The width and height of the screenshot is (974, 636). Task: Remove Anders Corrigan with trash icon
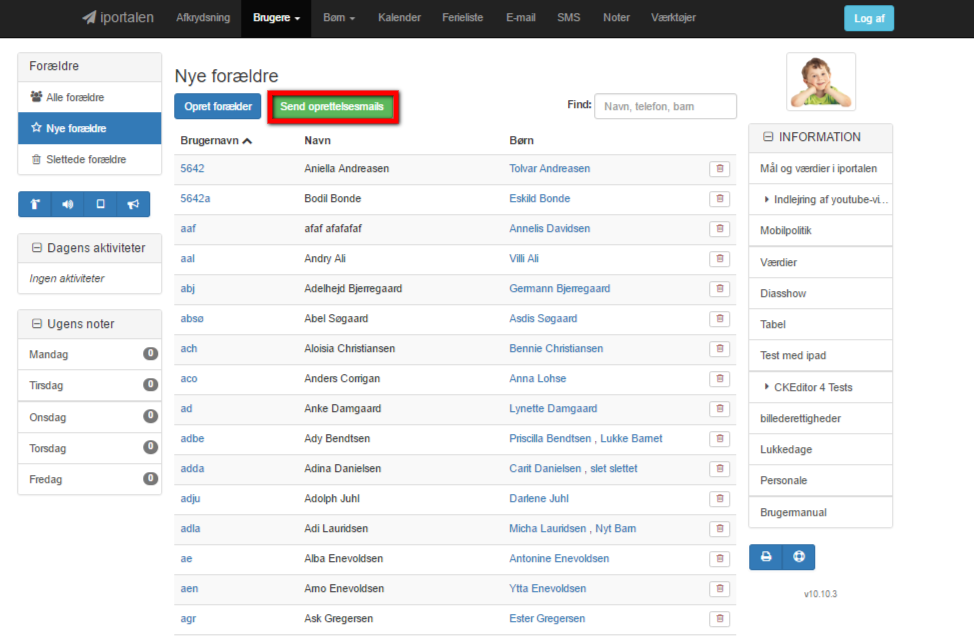[719, 379]
